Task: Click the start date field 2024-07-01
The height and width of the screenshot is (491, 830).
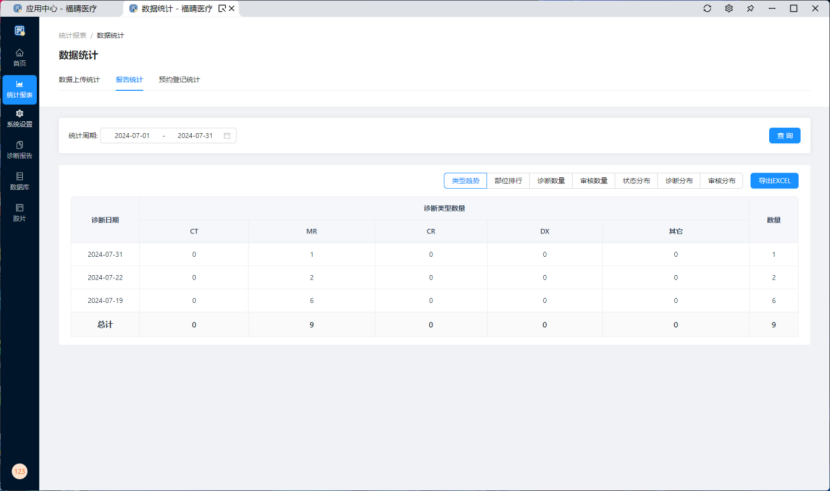Action: point(132,135)
